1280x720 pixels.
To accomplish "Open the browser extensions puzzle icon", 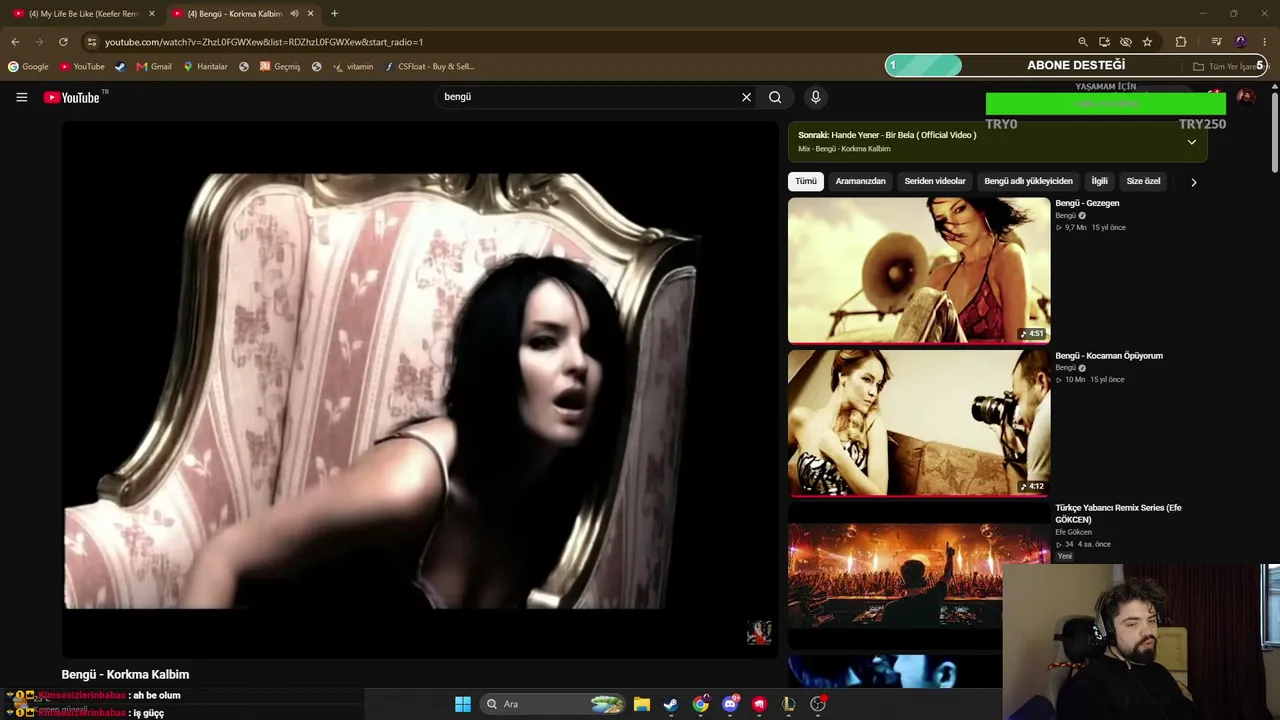I will (1181, 42).
